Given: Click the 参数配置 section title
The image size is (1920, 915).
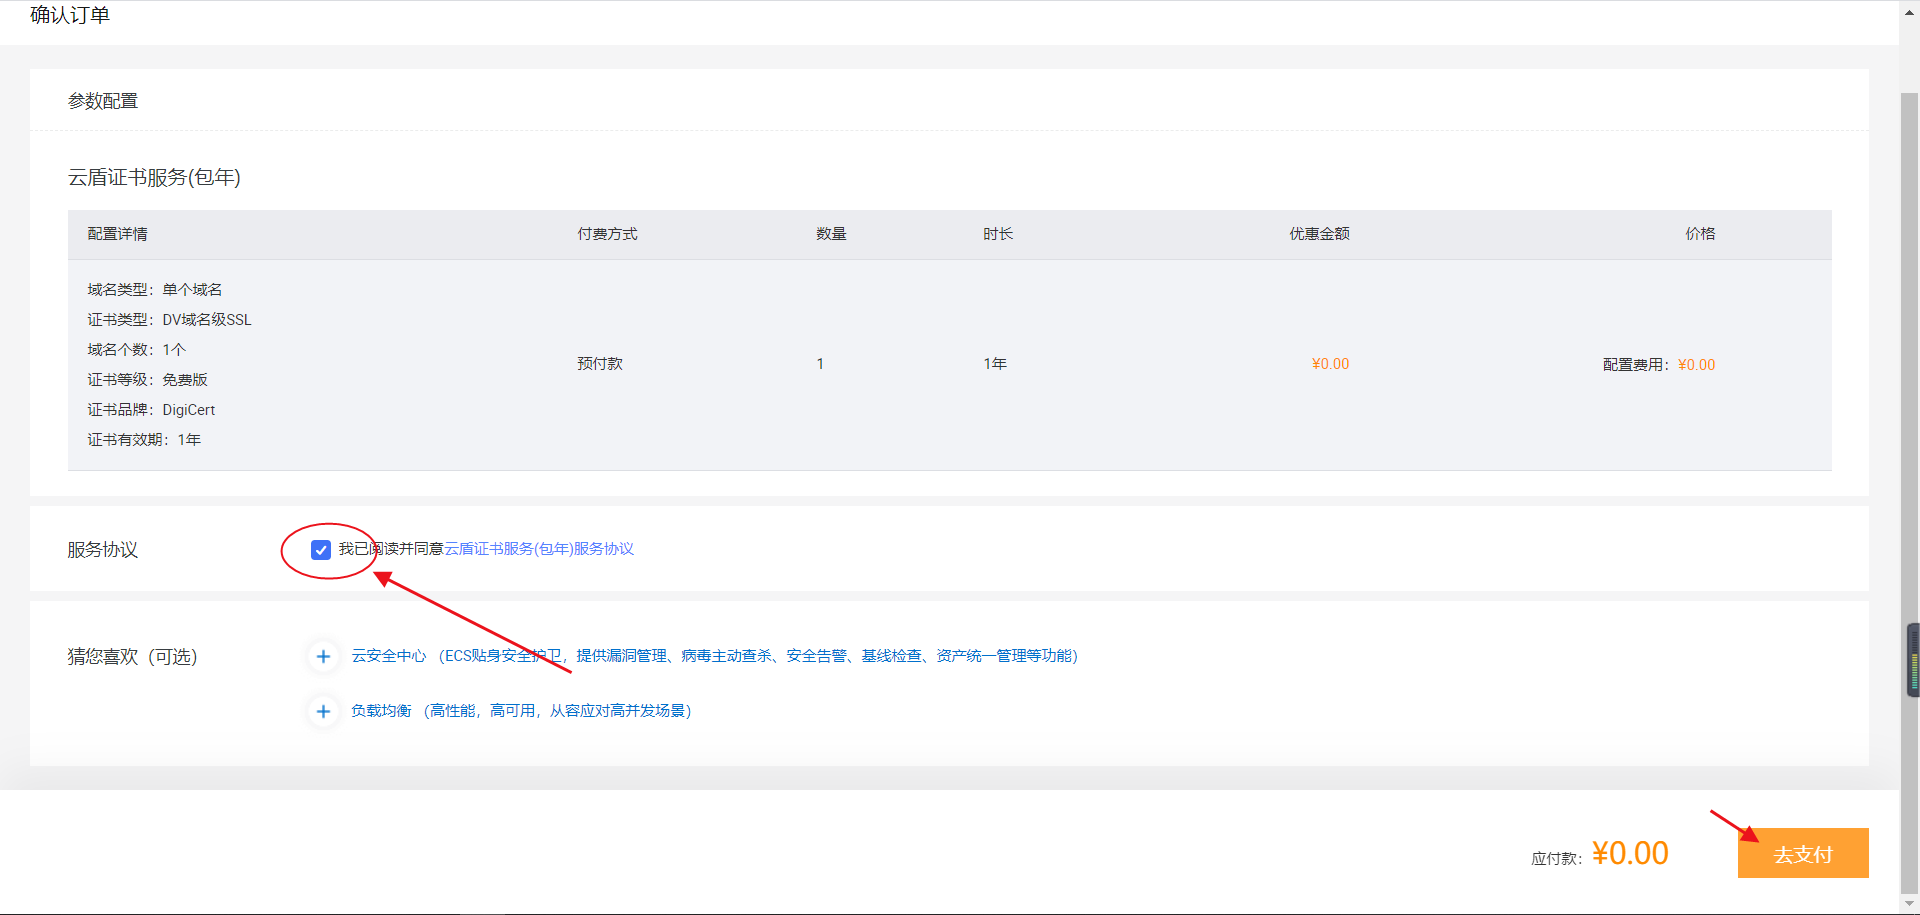Looking at the screenshot, I should [103, 101].
